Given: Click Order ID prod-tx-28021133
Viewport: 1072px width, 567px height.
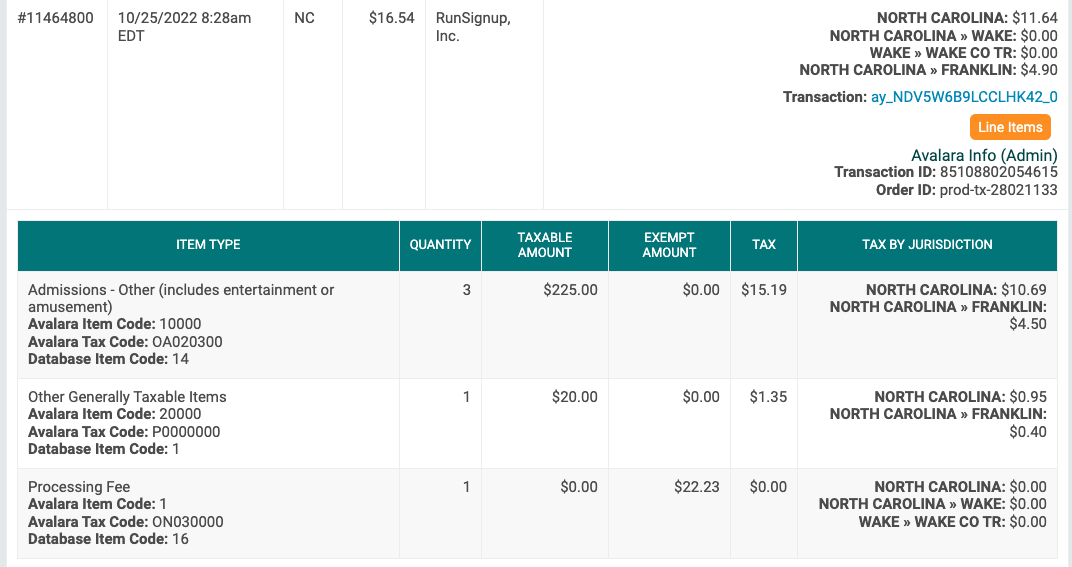Looking at the screenshot, I should (x=996, y=189).
